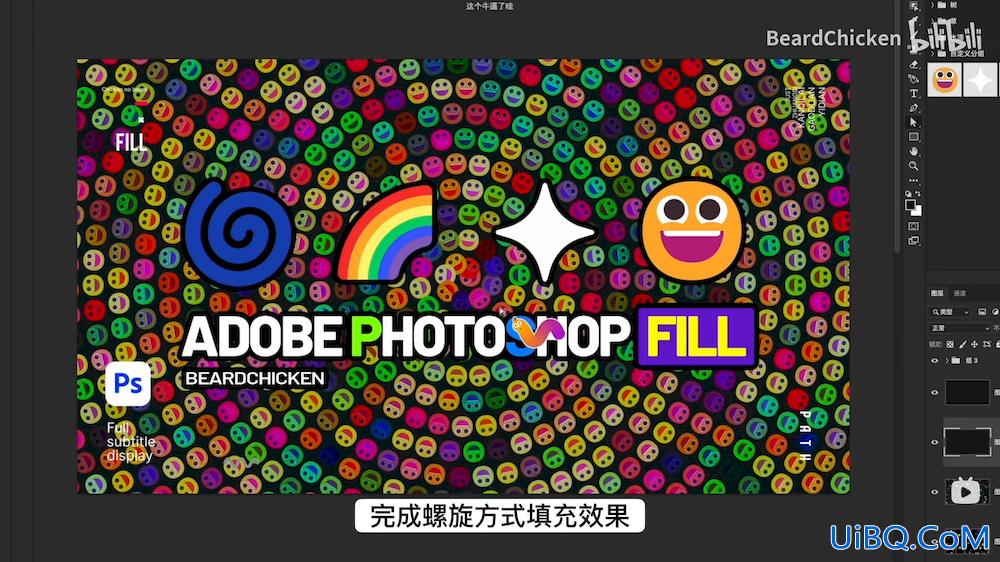
Task: Select the plain dark layer thumbnail under 组 3
Action: (967, 392)
